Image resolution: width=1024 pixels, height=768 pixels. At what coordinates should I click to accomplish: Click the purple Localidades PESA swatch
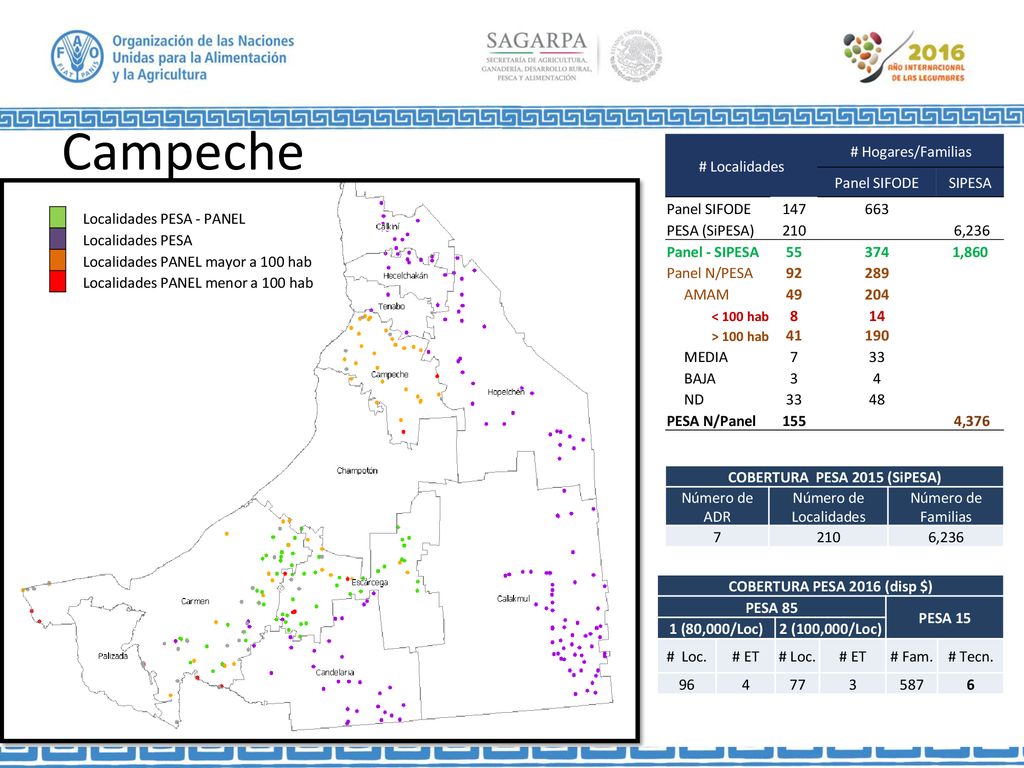(x=57, y=238)
